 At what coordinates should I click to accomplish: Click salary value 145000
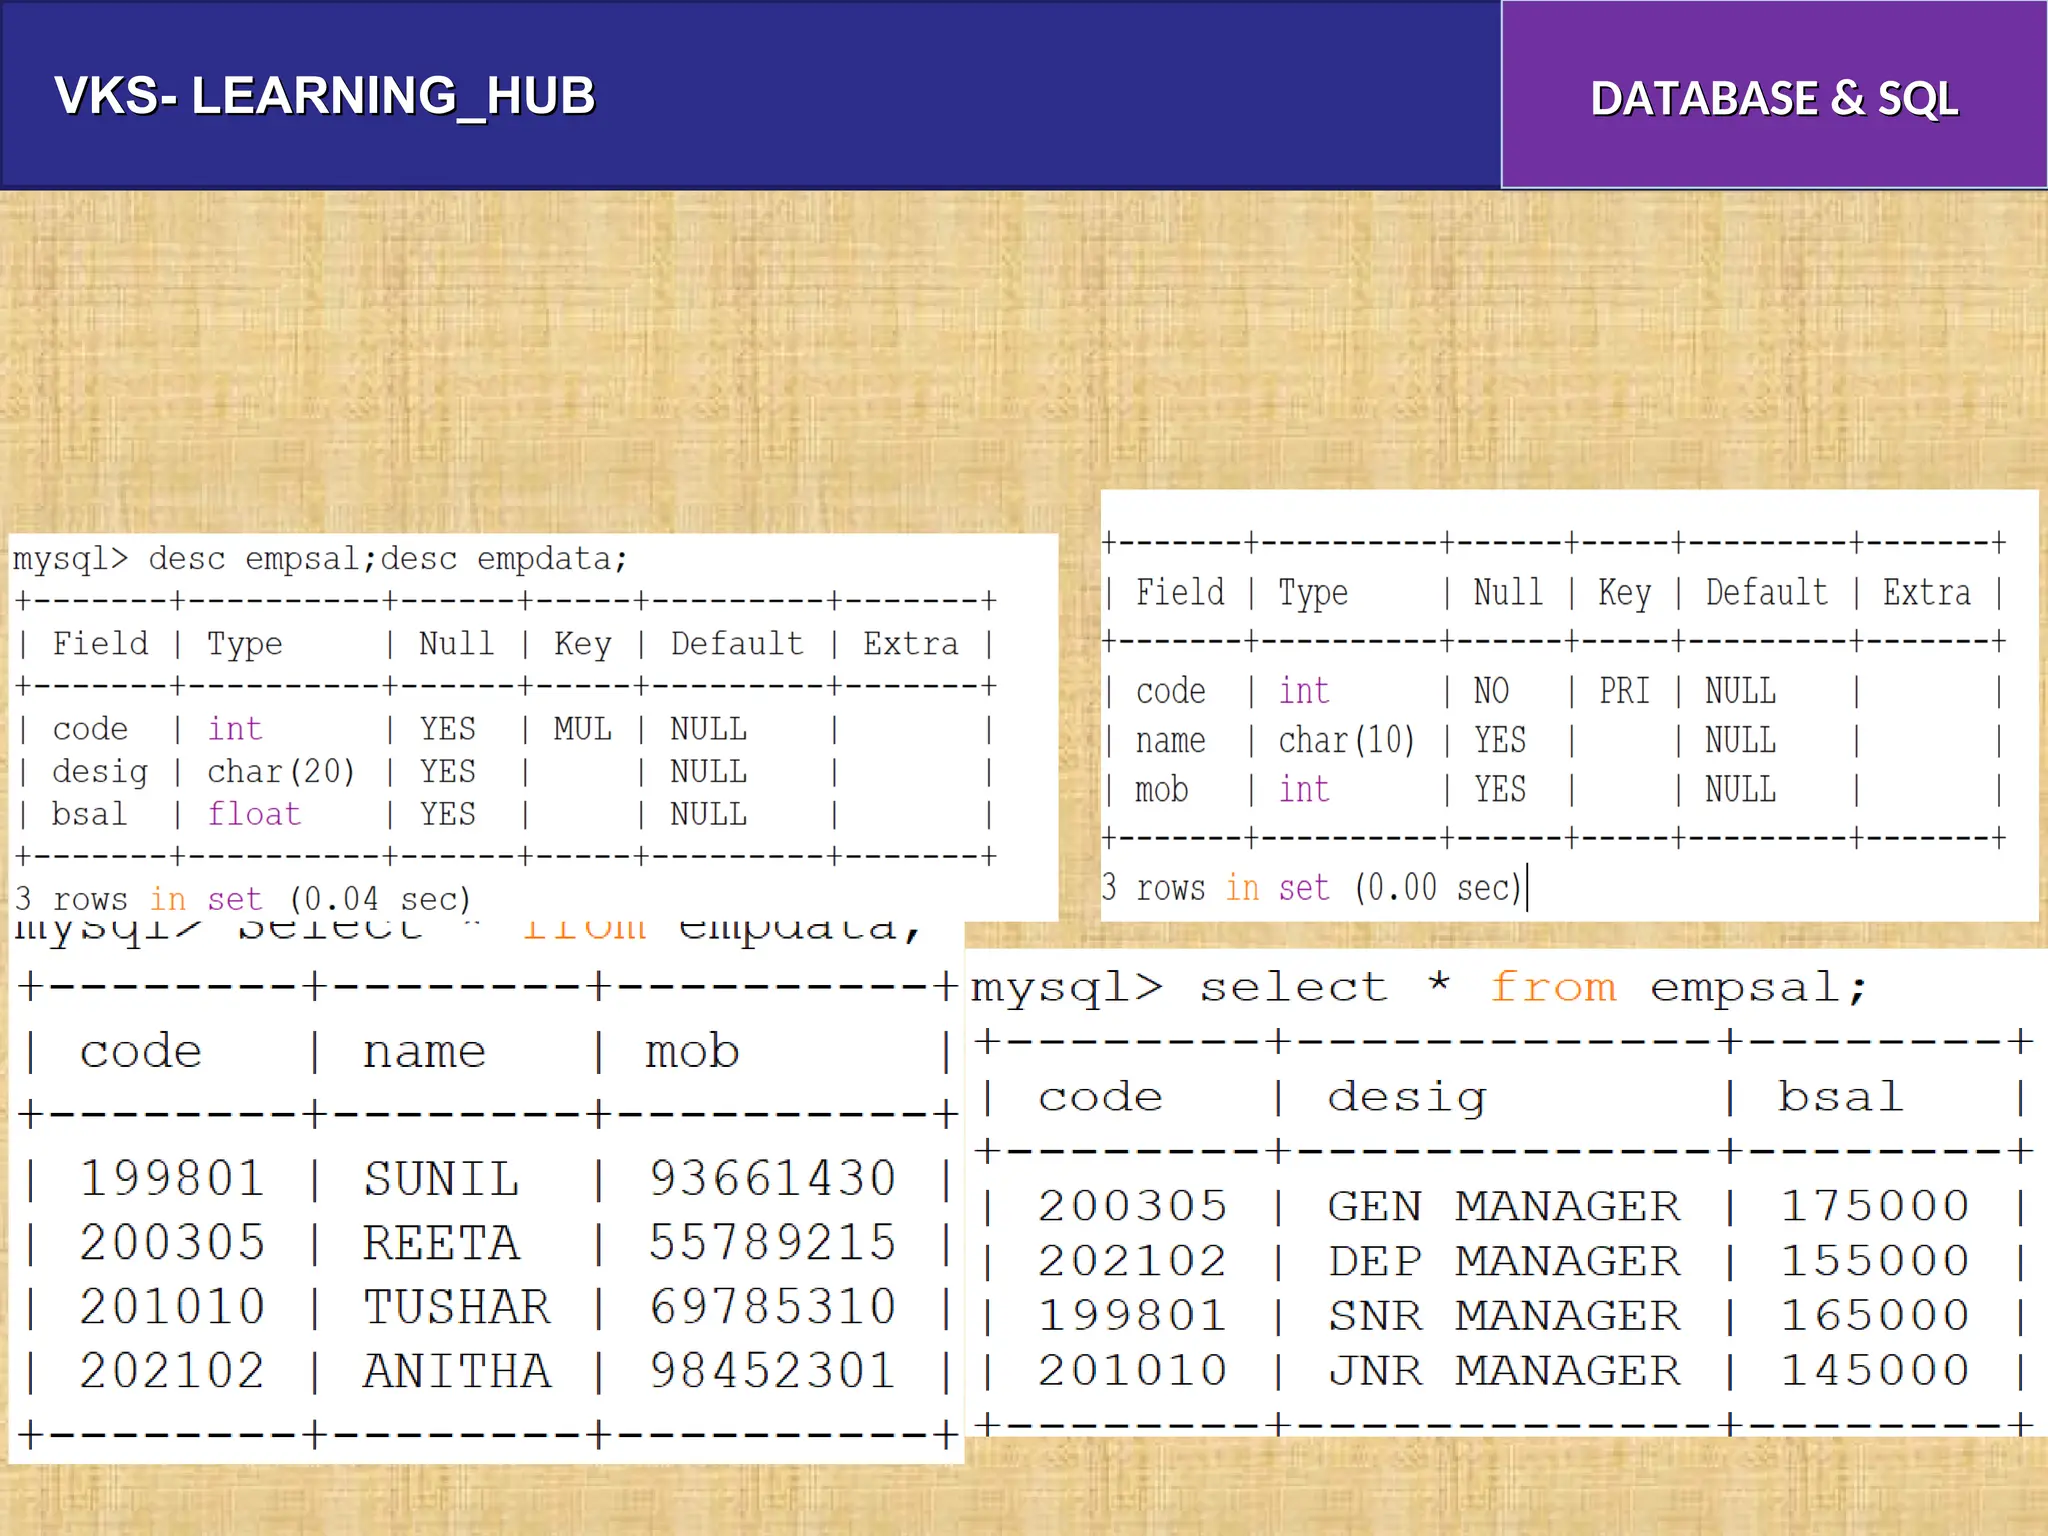(x=1875, y=1370)
